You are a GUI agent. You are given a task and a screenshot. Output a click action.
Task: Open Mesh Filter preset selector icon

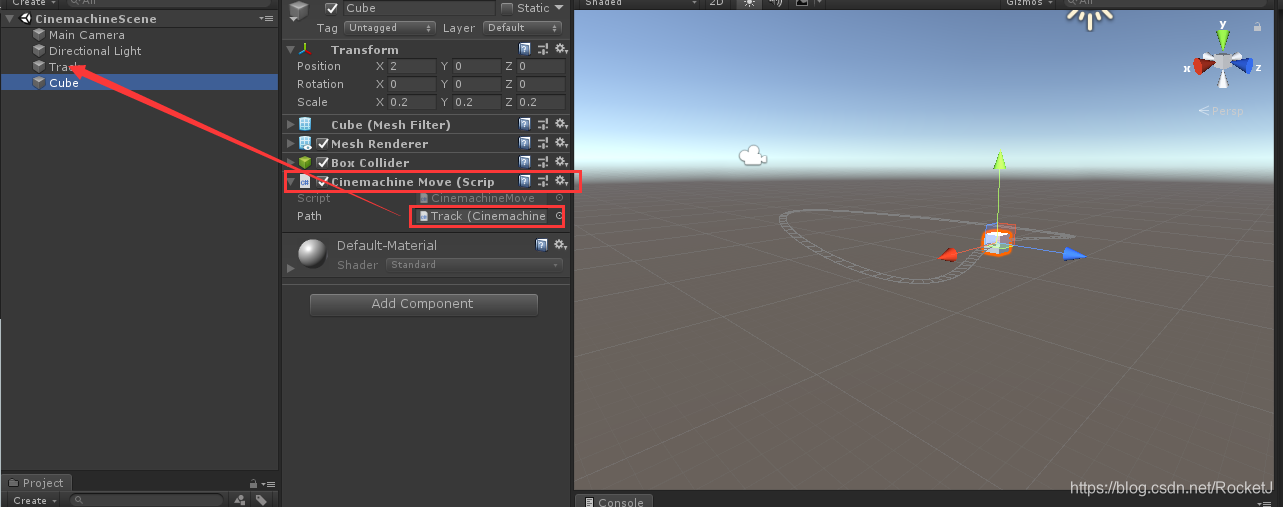543,124
